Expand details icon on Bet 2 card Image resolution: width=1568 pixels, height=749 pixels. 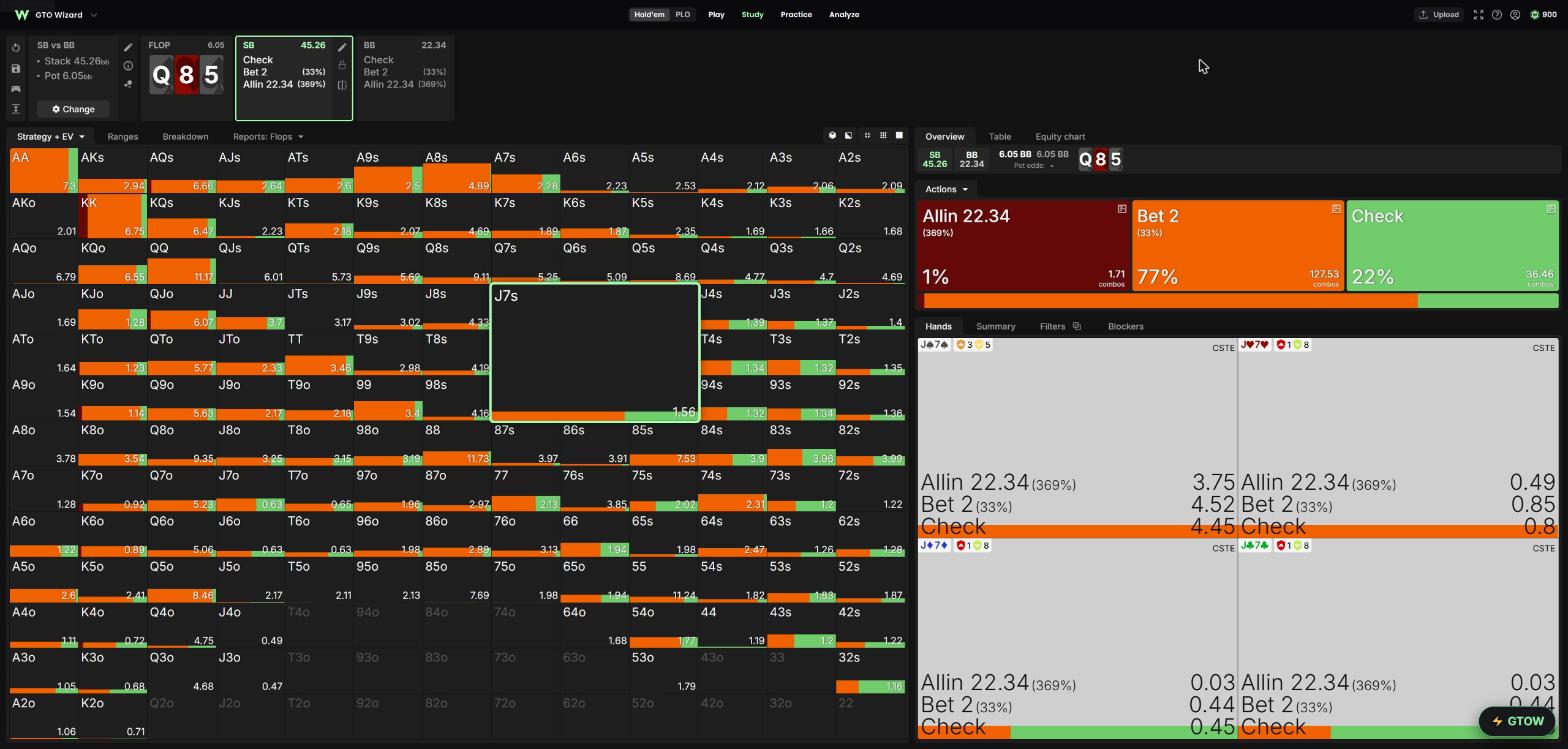click(1336, 209)
